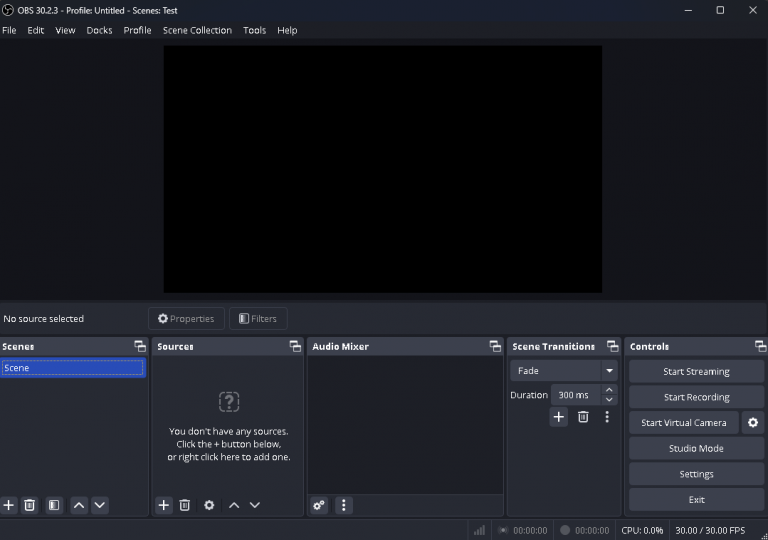Configure virtual camera gear icon

[753, 422]
